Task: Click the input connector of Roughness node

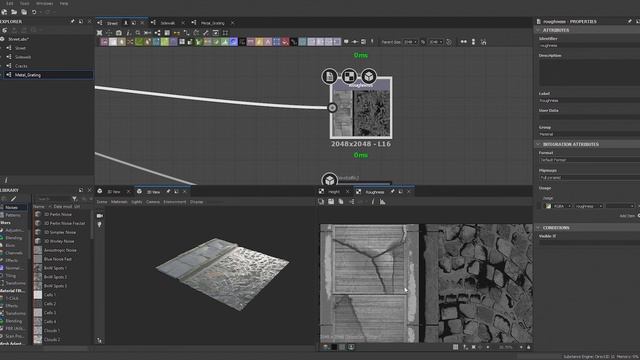Action: pyautogui.click(x=332, y=107)
